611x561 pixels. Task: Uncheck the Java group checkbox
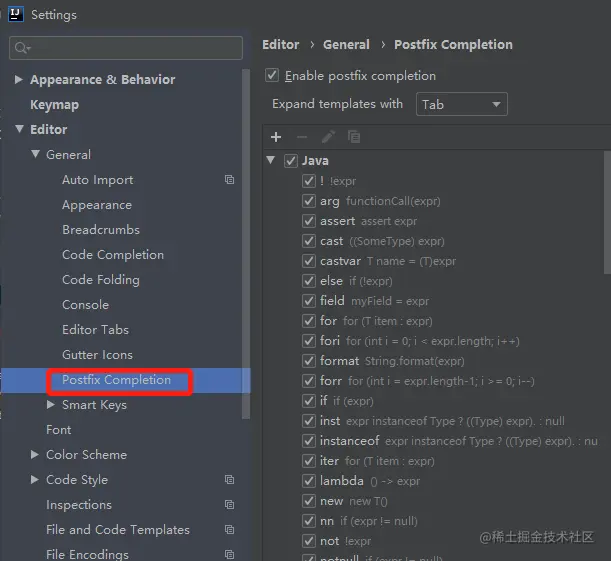point(291,161)
